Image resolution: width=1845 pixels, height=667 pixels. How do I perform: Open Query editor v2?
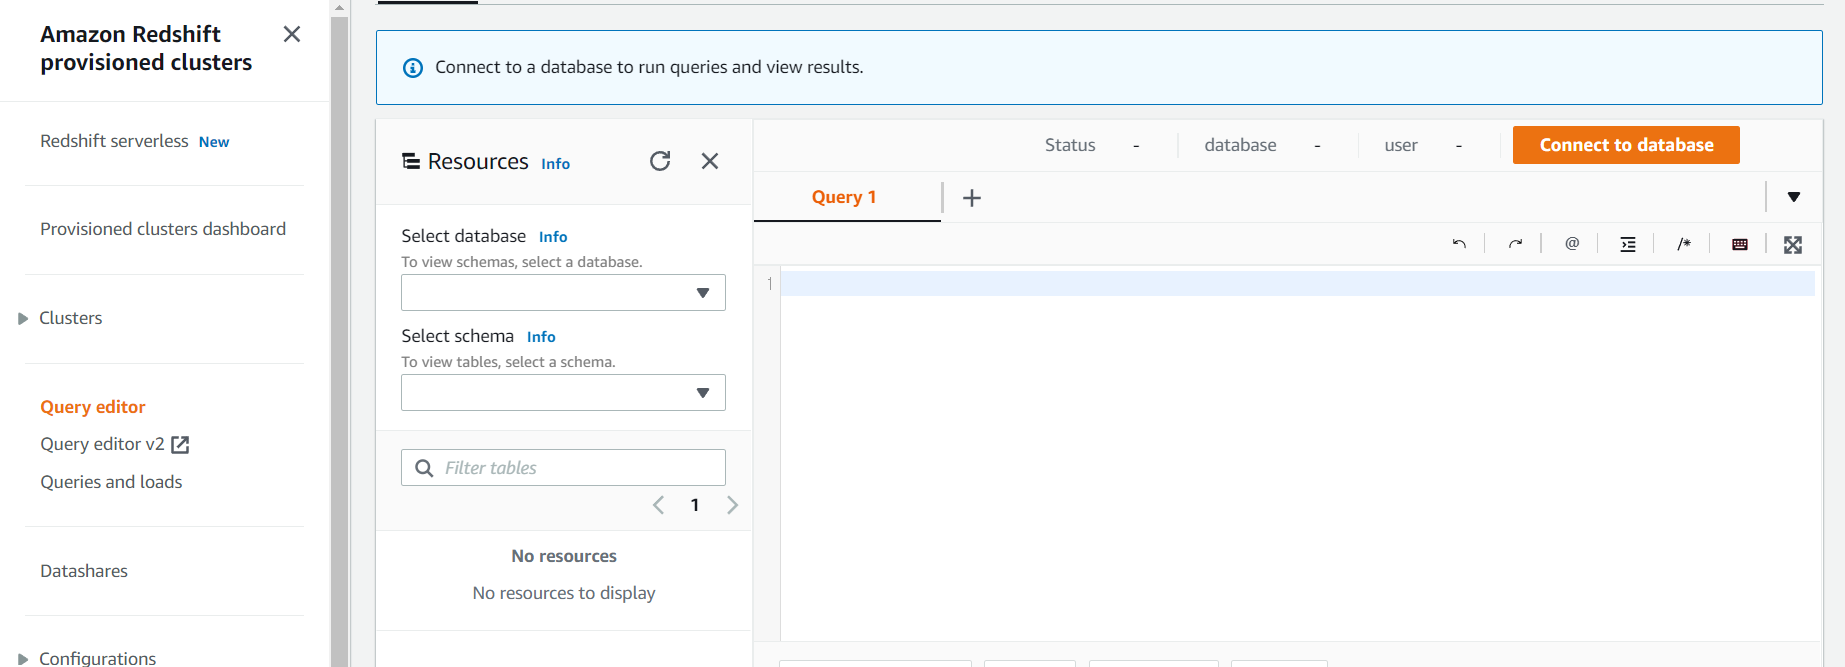pyautogui.click(x=102, y=444)
